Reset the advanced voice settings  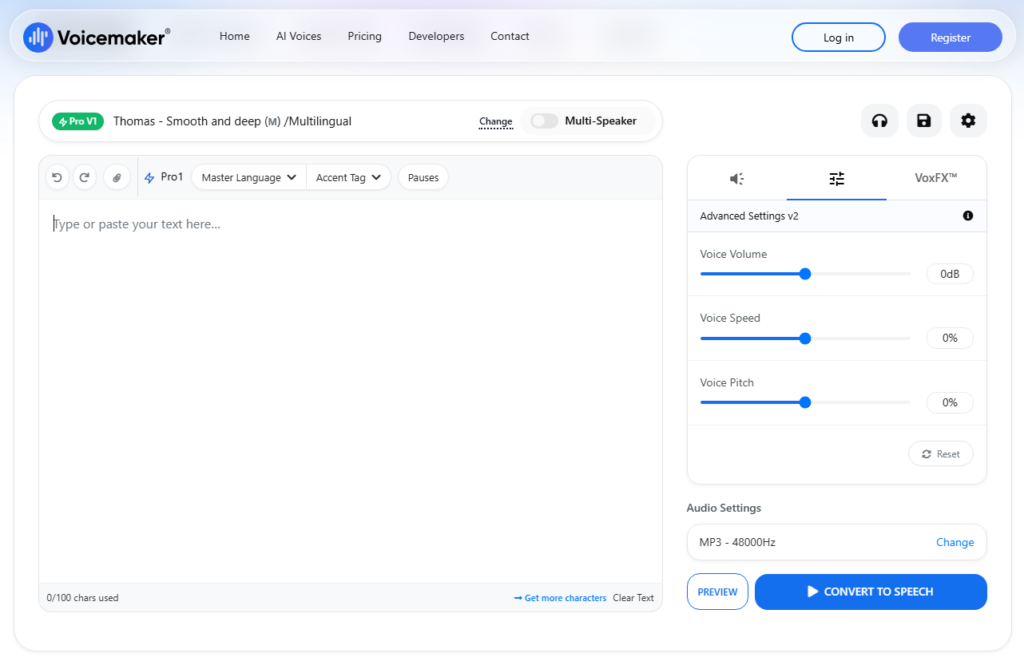click(940, 454)
